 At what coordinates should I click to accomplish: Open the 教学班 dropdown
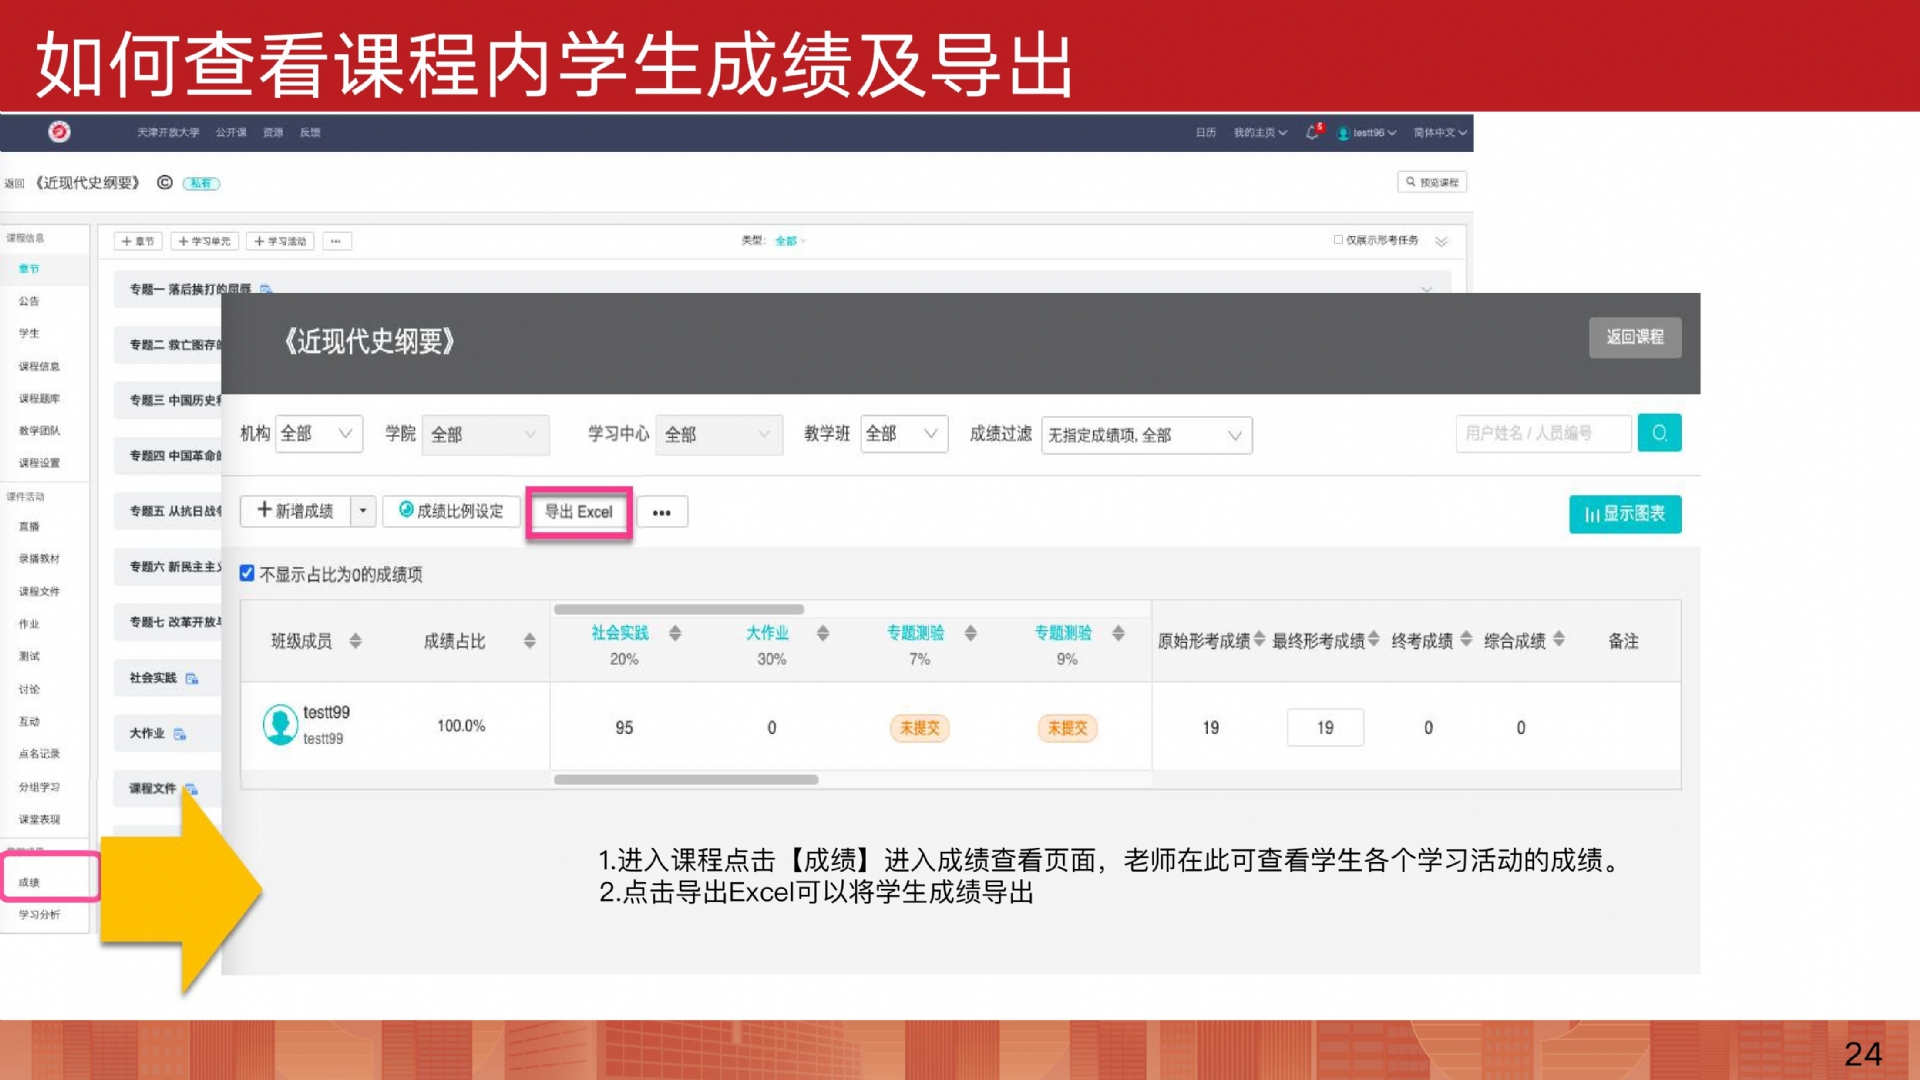(903, 434)
